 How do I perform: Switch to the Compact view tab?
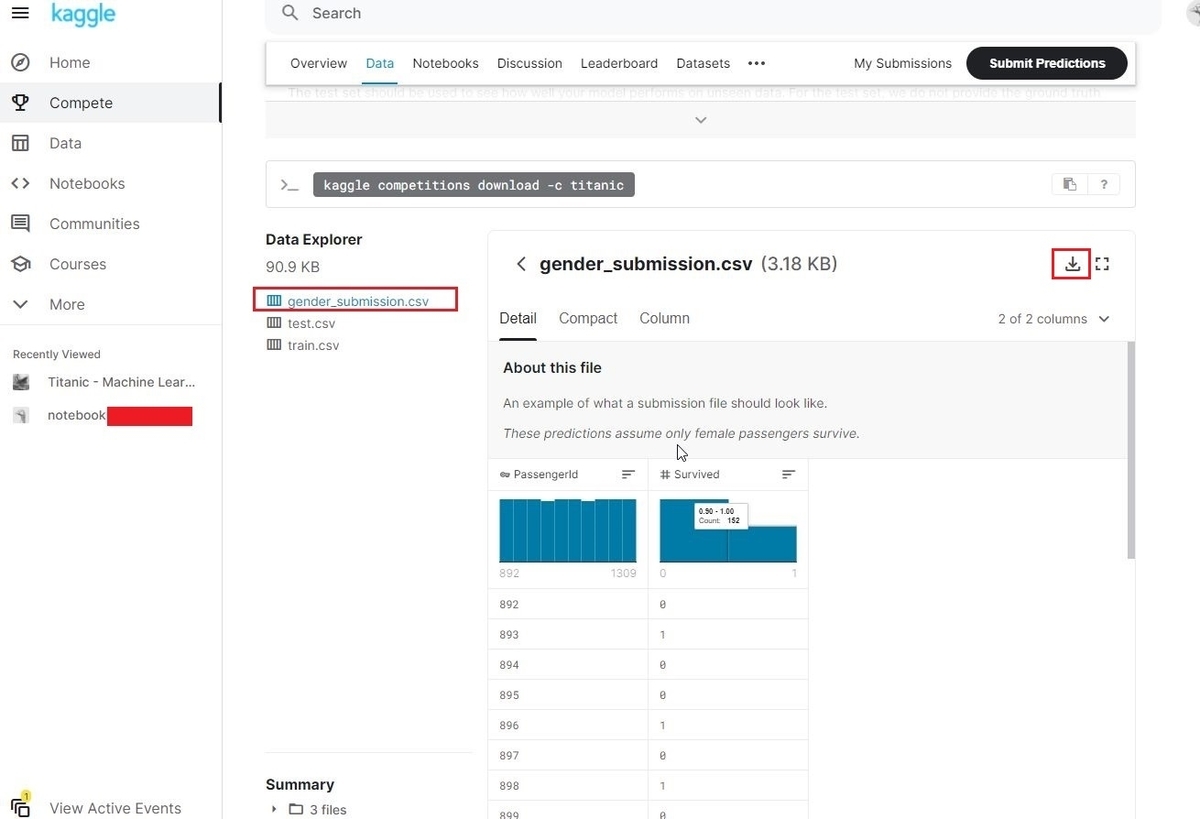click(x=588, y=318)
